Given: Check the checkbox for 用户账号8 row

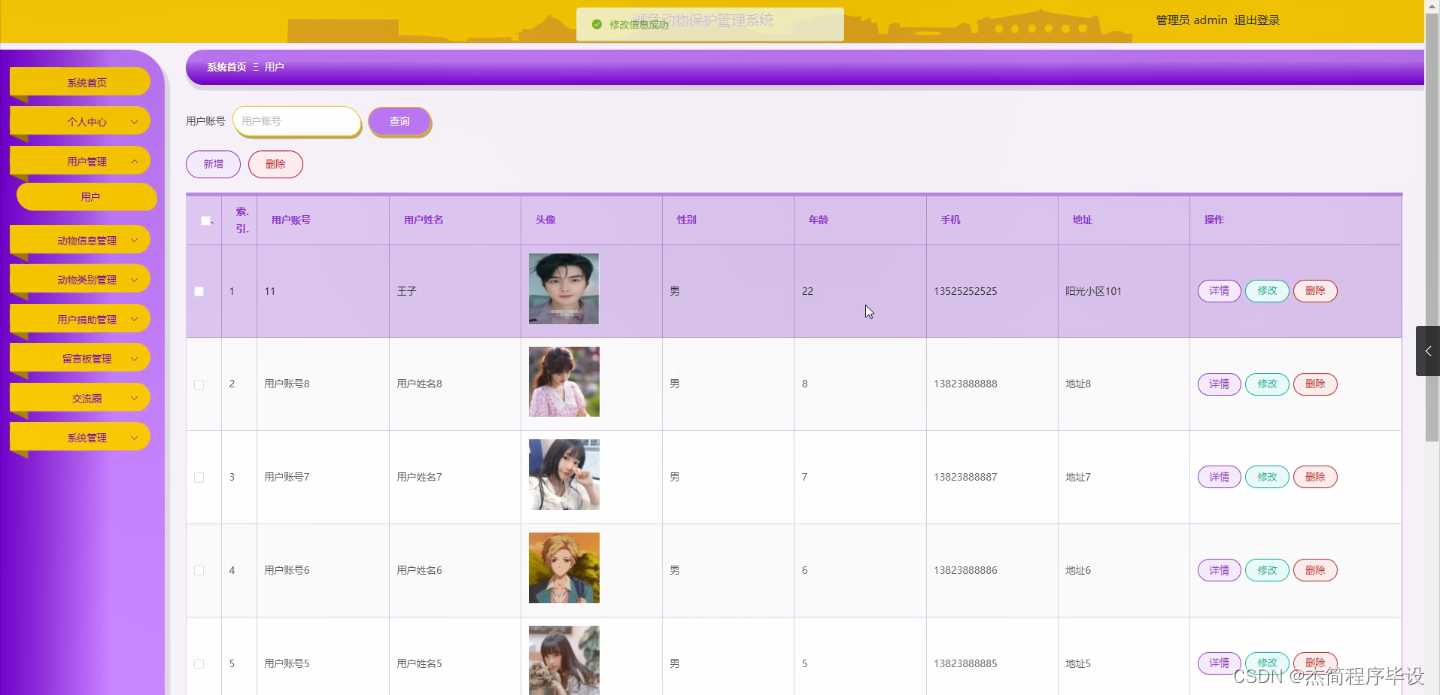Looking at the screenshot, I should (x=199, y=384).
